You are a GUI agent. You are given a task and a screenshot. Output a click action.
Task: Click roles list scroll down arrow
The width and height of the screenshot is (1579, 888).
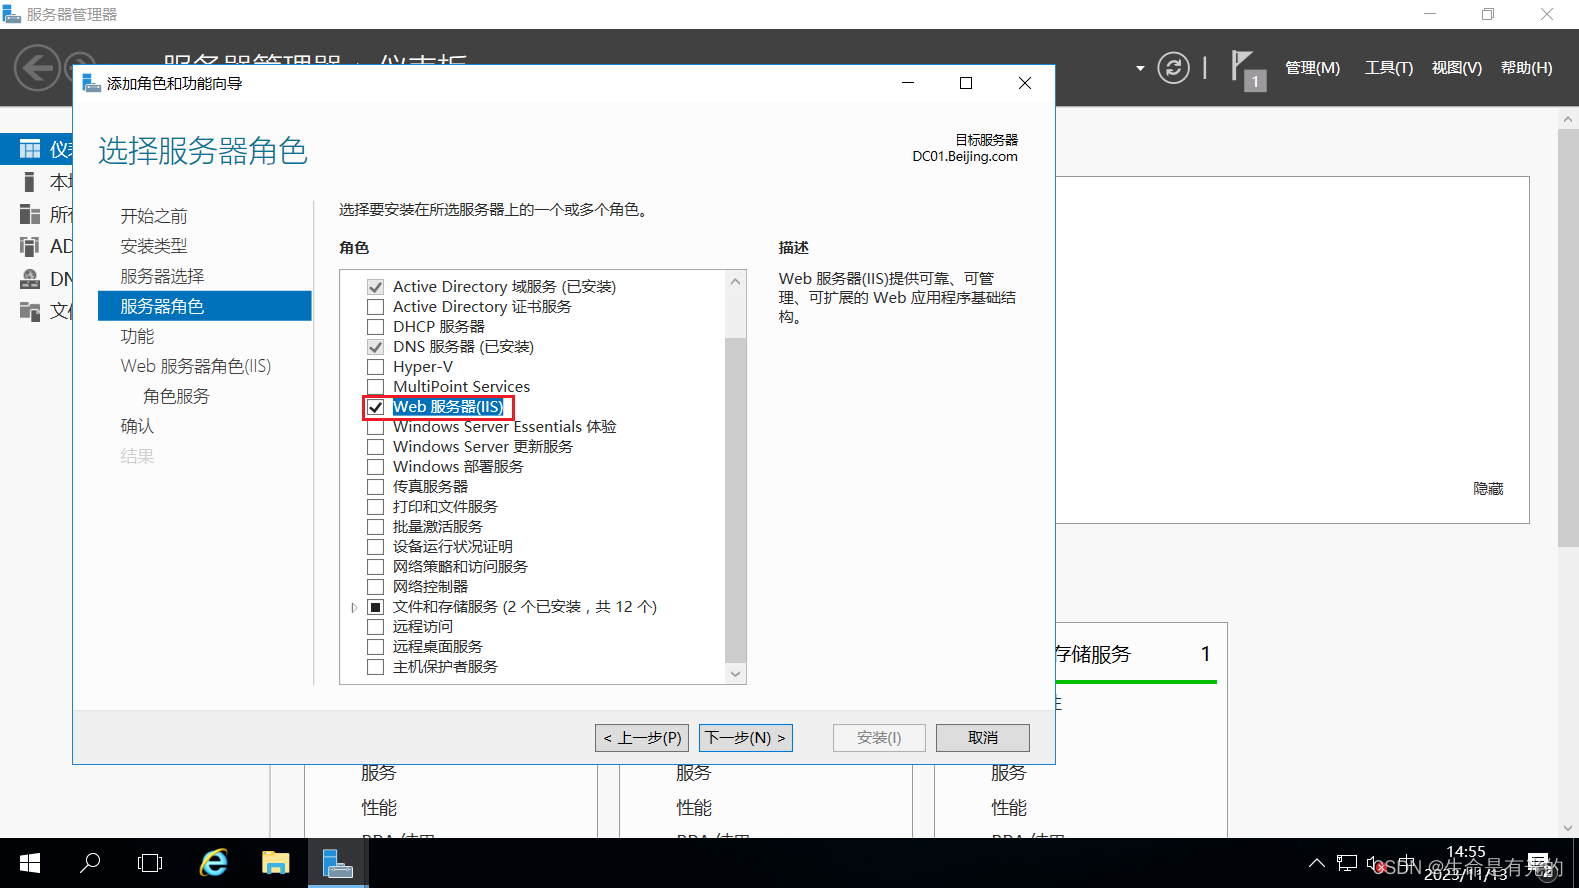736,673
